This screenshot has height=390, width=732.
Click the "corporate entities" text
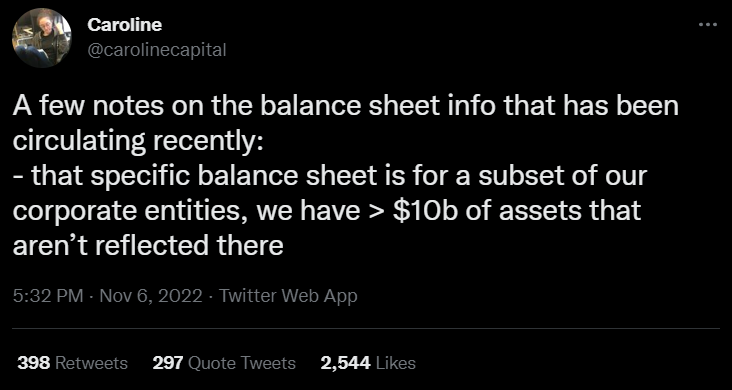tap(134, 211)
